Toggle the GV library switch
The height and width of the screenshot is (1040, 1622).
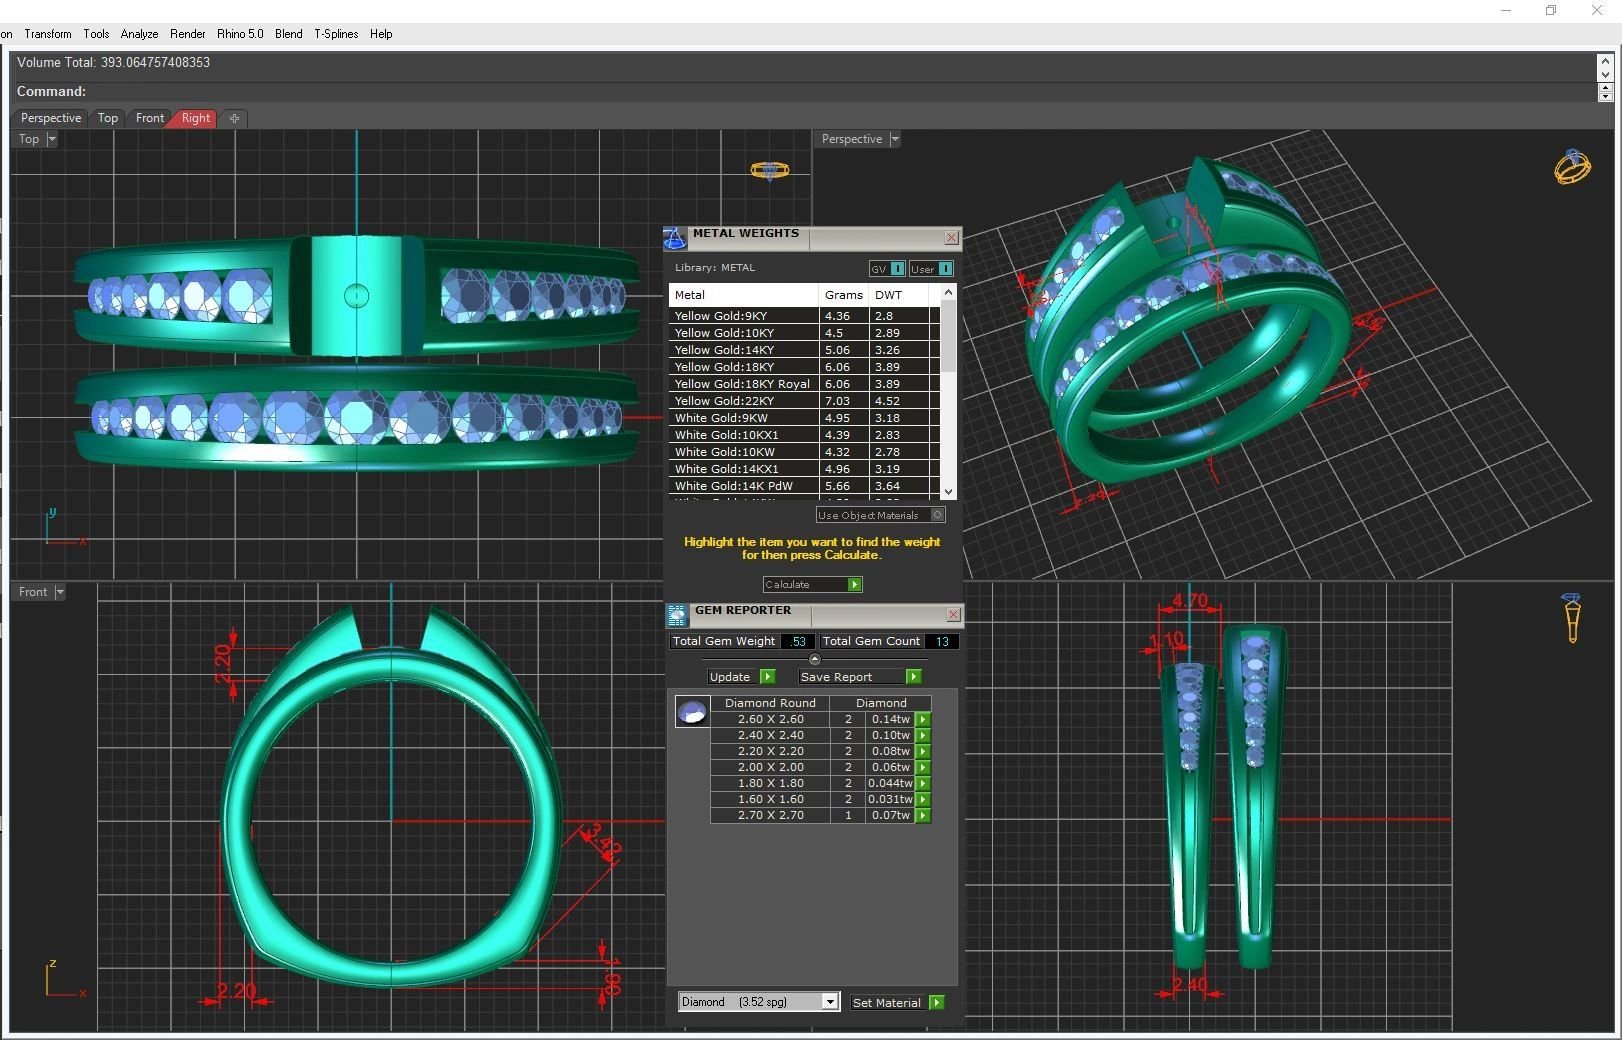coord(897,269)
